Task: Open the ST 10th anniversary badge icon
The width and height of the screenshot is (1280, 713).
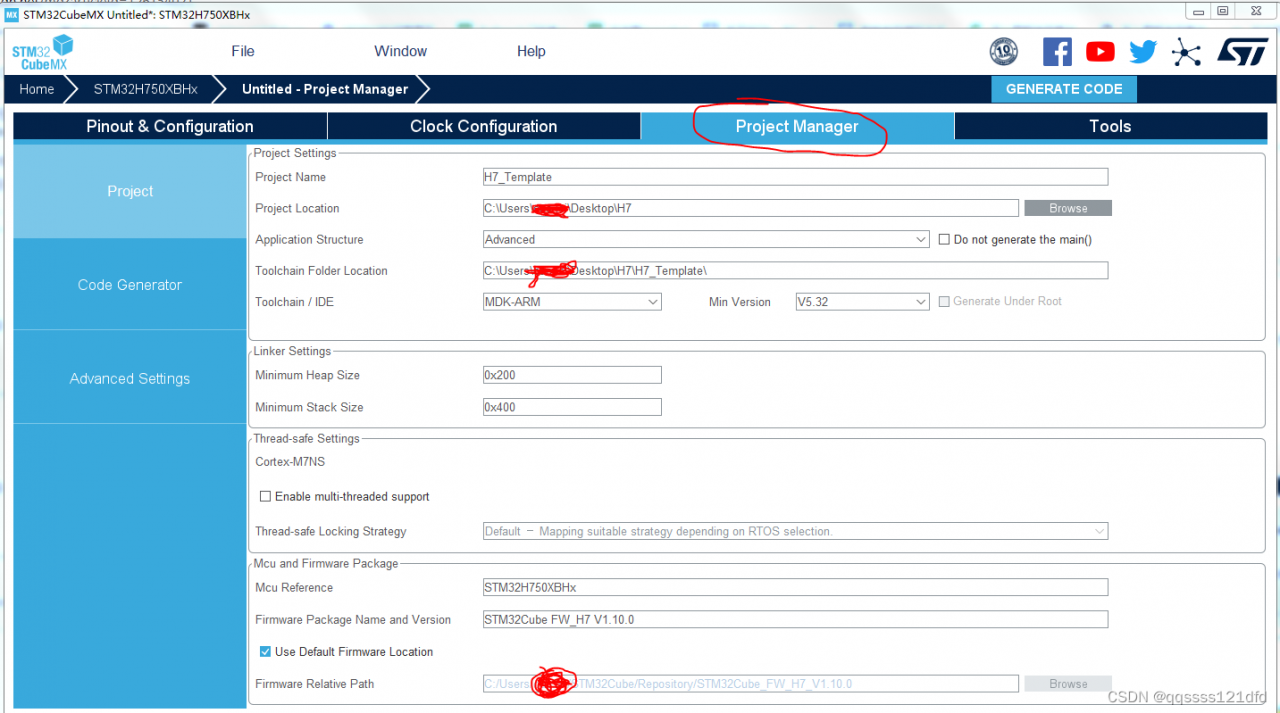Action: [1003, 51]
